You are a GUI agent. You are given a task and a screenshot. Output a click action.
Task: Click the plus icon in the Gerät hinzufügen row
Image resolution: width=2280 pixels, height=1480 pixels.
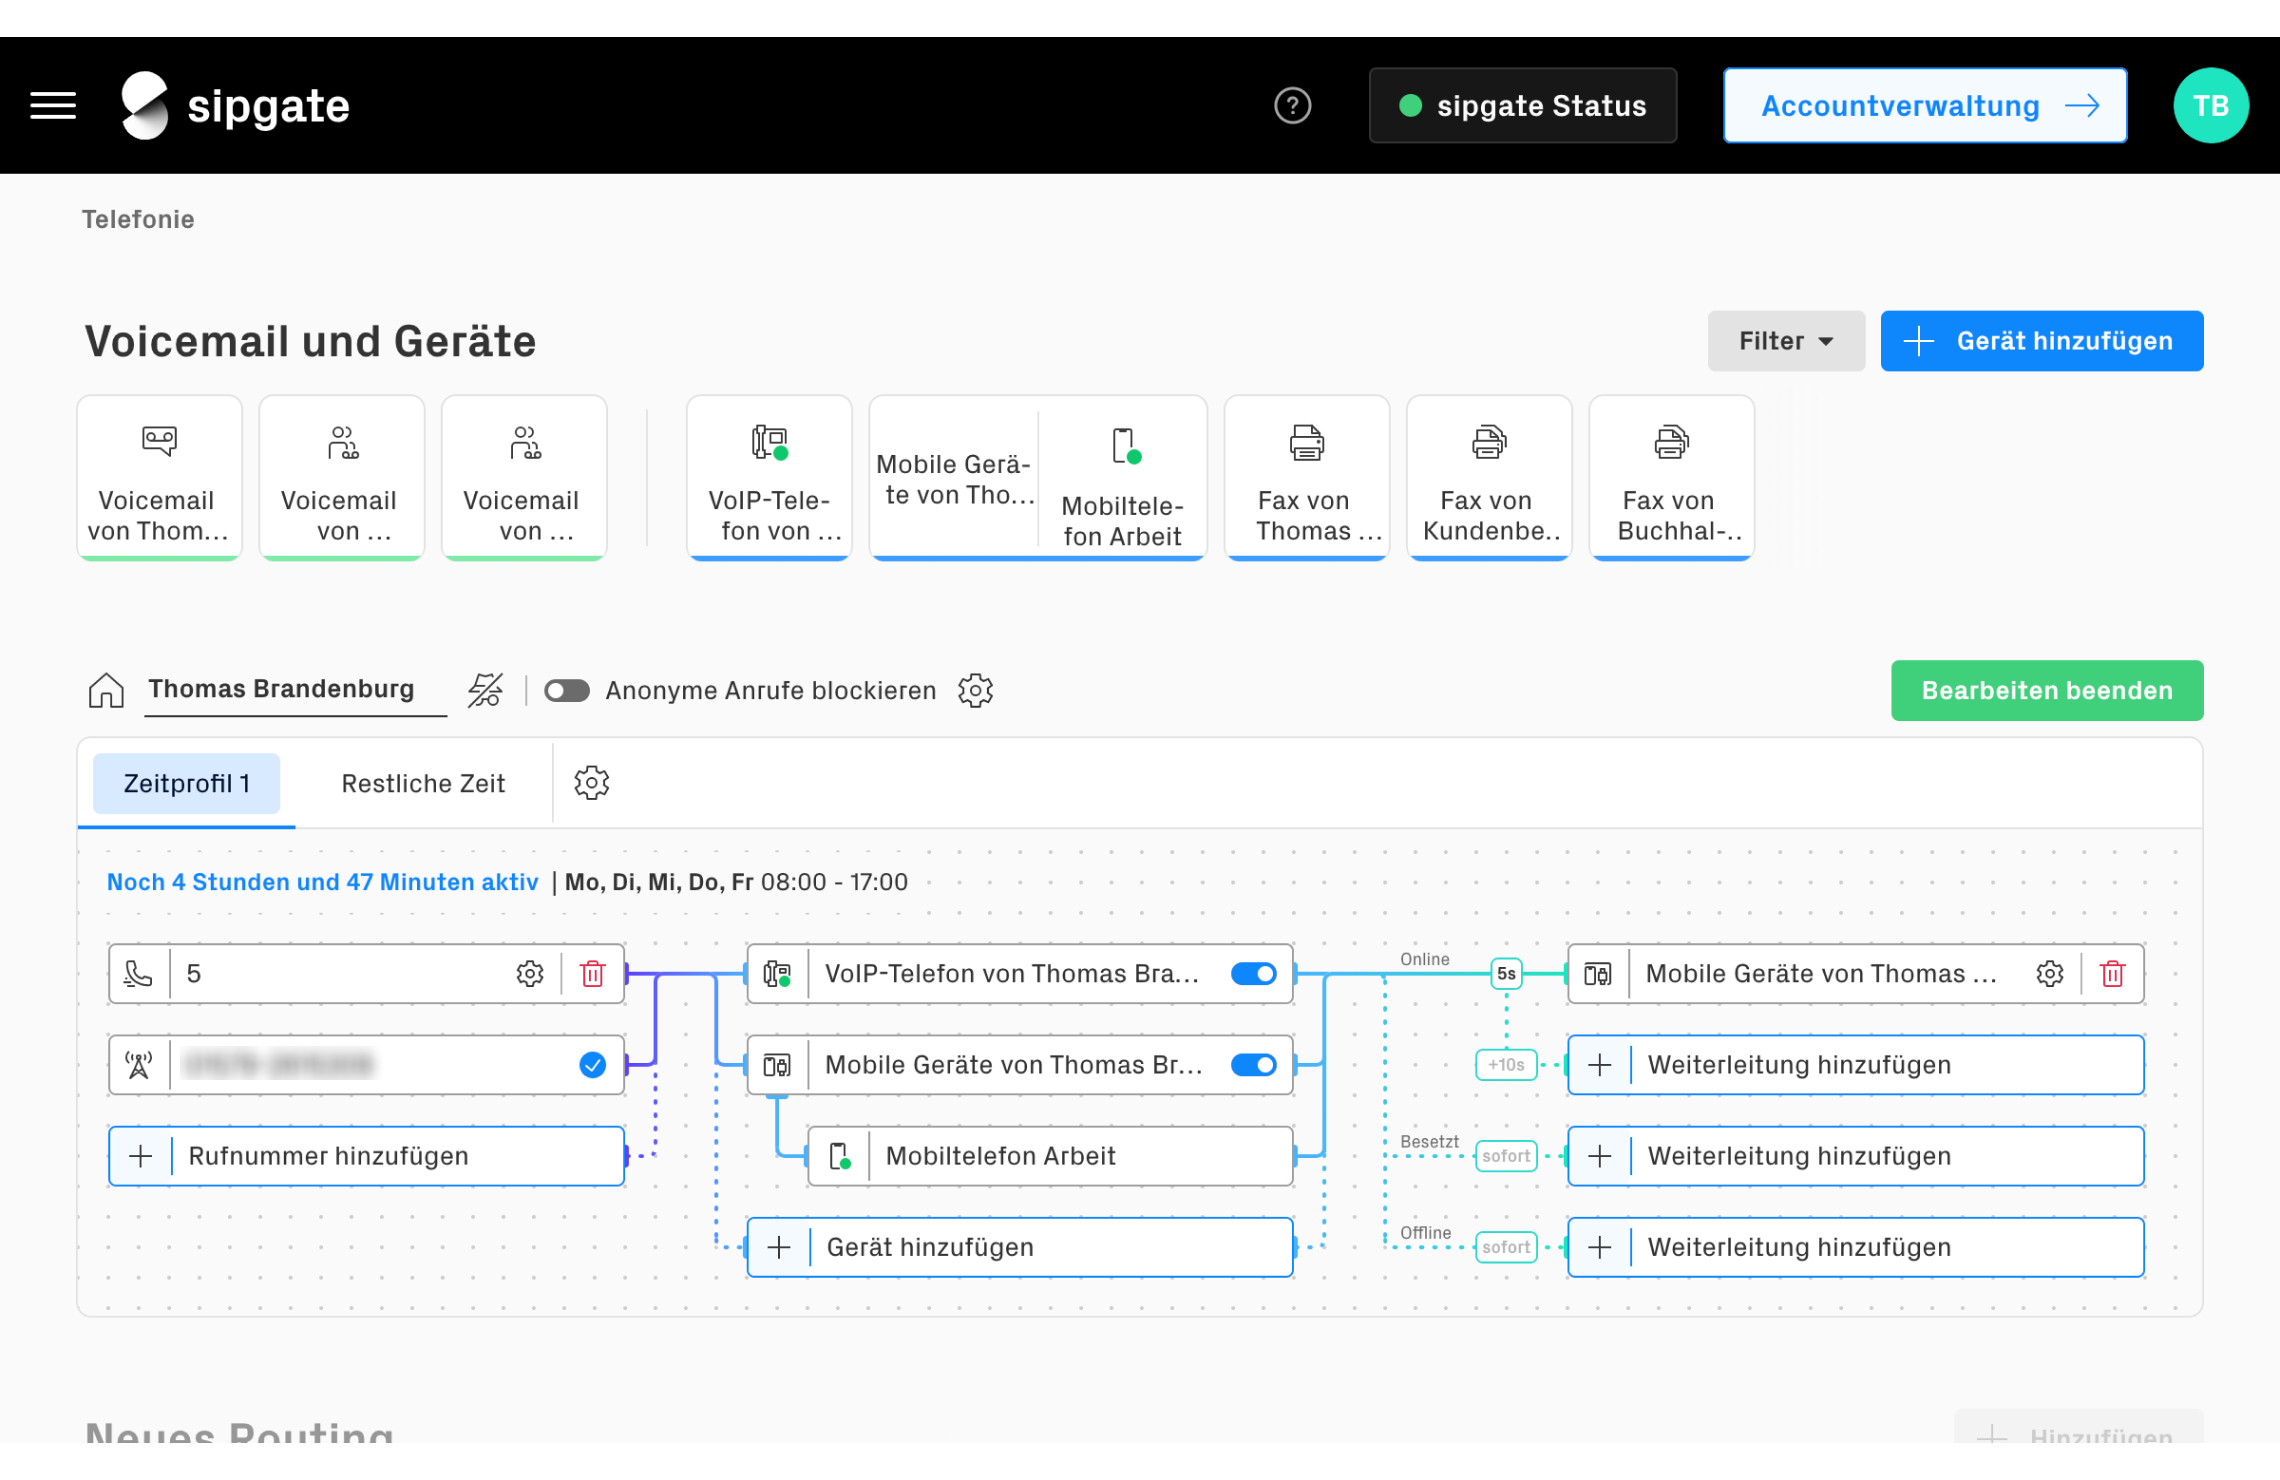coord(779,1246)
